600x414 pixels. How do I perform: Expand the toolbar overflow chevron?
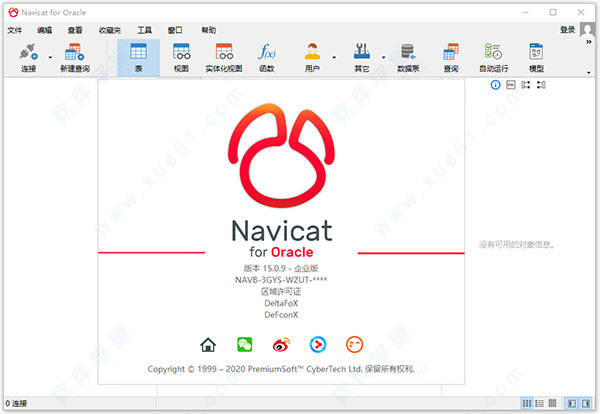tap(589, 42)
